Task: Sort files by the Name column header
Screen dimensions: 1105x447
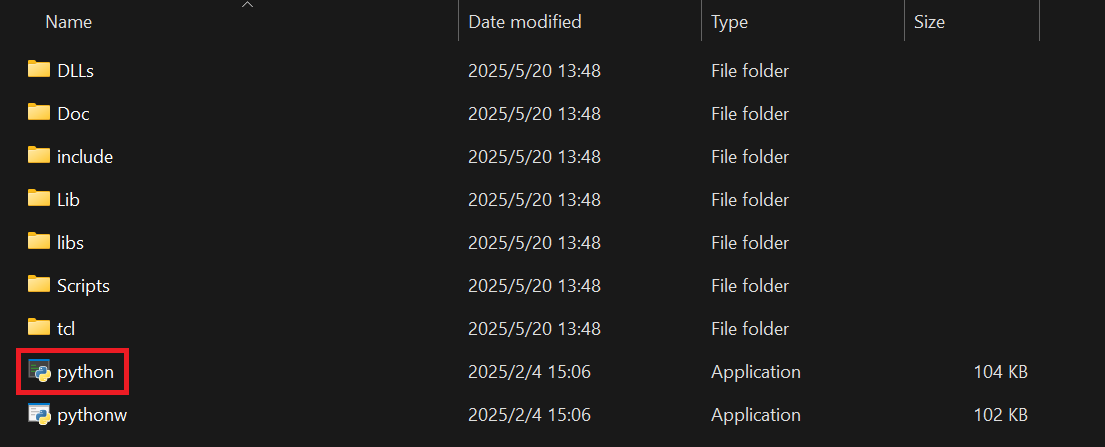Action: tap(68, 22)
